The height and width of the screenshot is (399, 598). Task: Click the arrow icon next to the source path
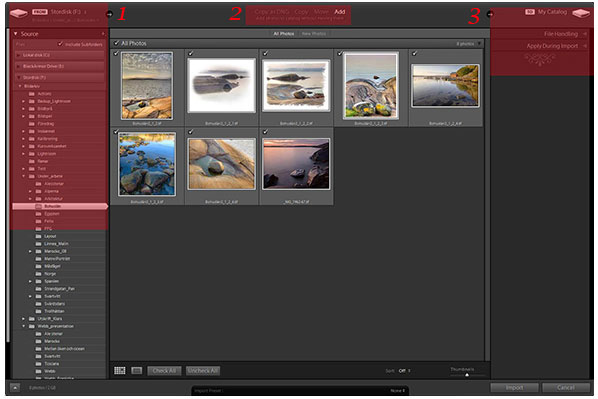coord(110,14)
